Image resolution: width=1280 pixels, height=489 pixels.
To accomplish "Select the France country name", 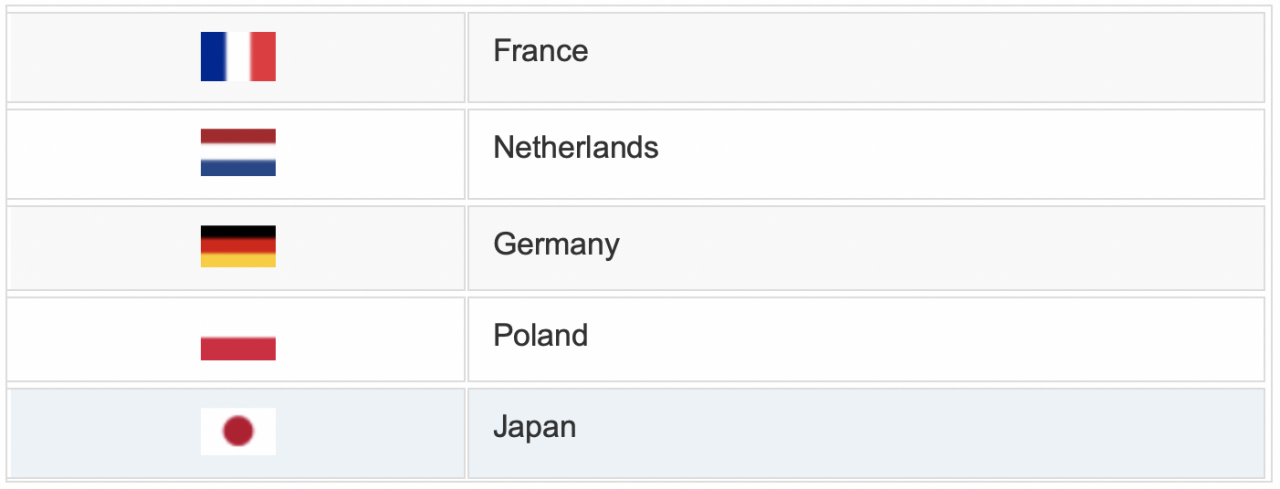I will 541,51.
